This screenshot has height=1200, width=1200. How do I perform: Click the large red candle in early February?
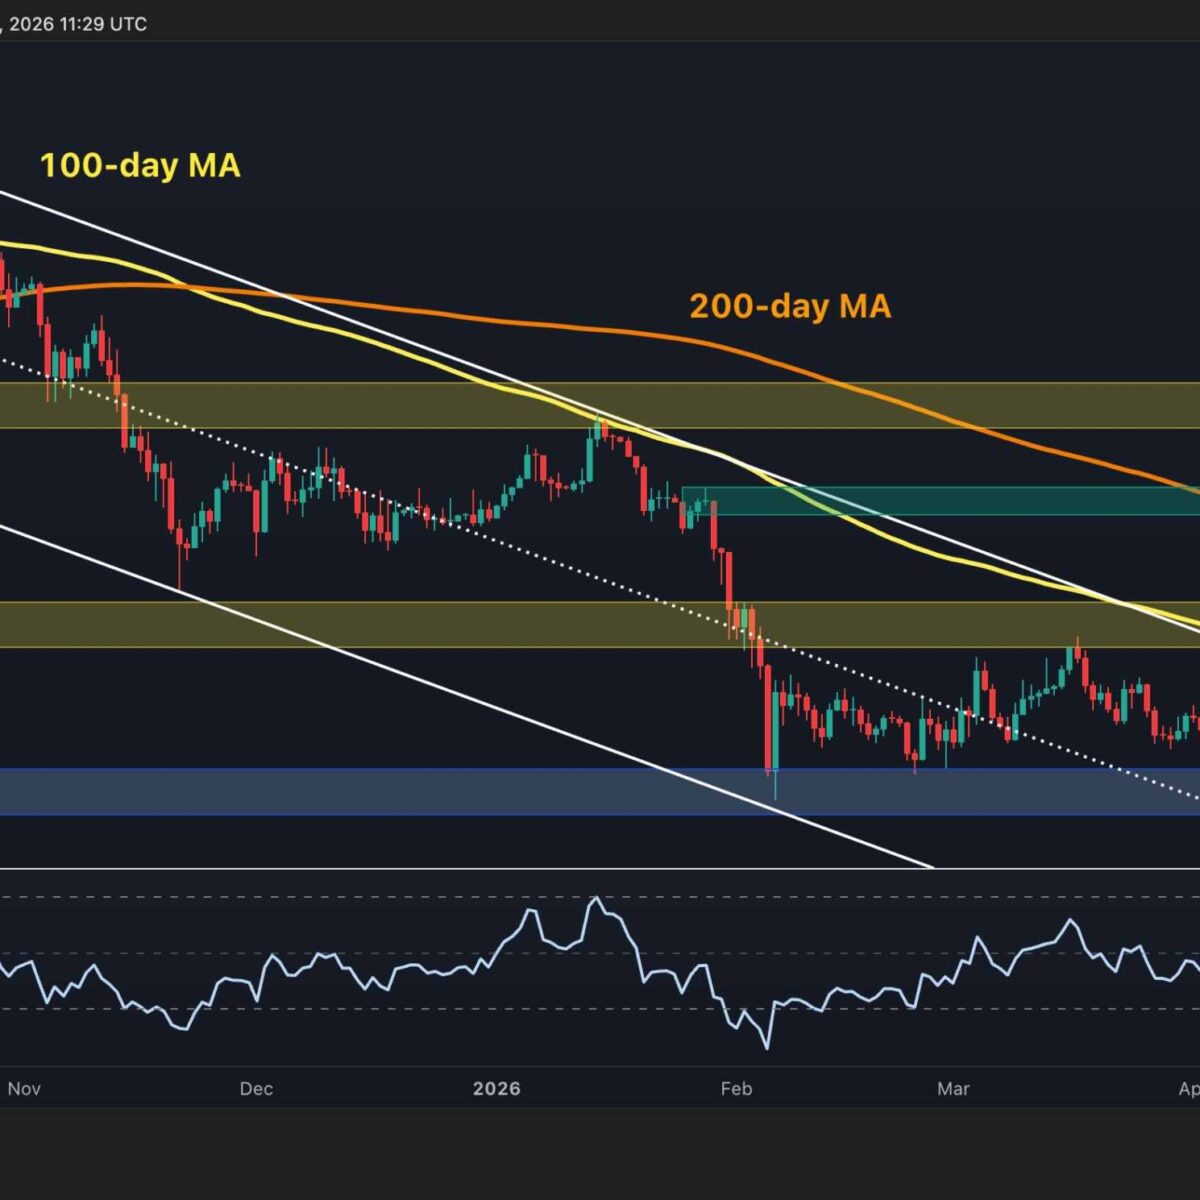tap(768, 720)
